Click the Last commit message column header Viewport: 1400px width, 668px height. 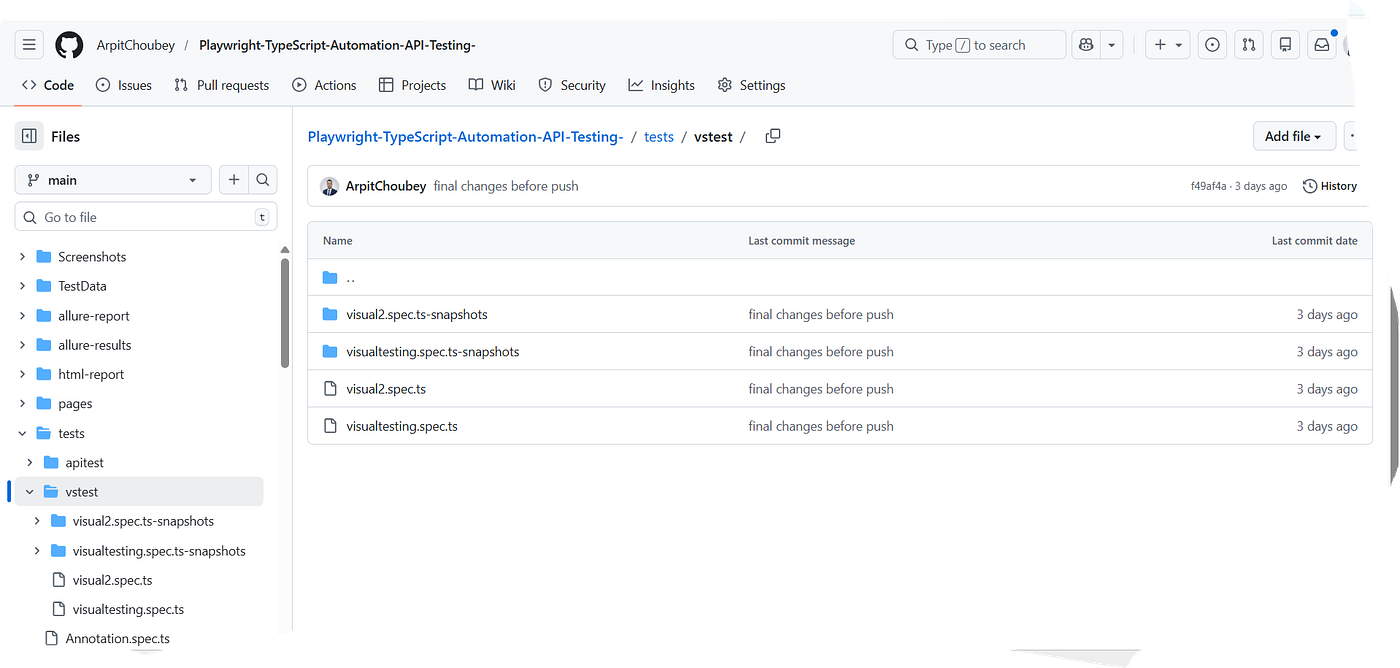coord(801,241)
